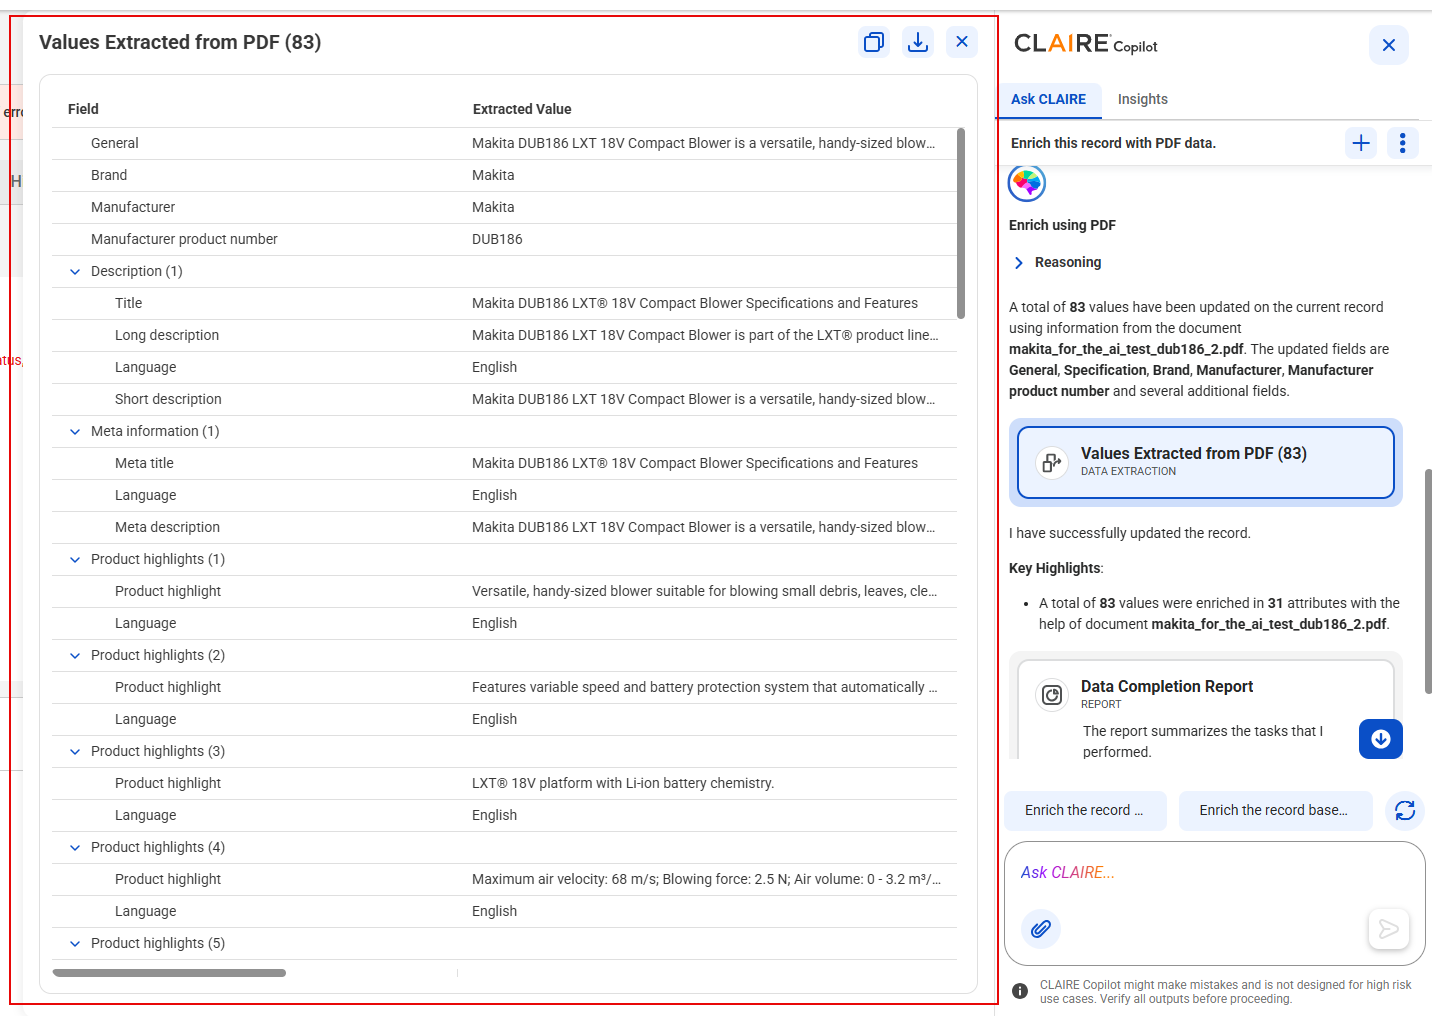Viewport: 1432px width, 1016px height.
Task: Click the Field column header
Action: (x=83, y=109)
